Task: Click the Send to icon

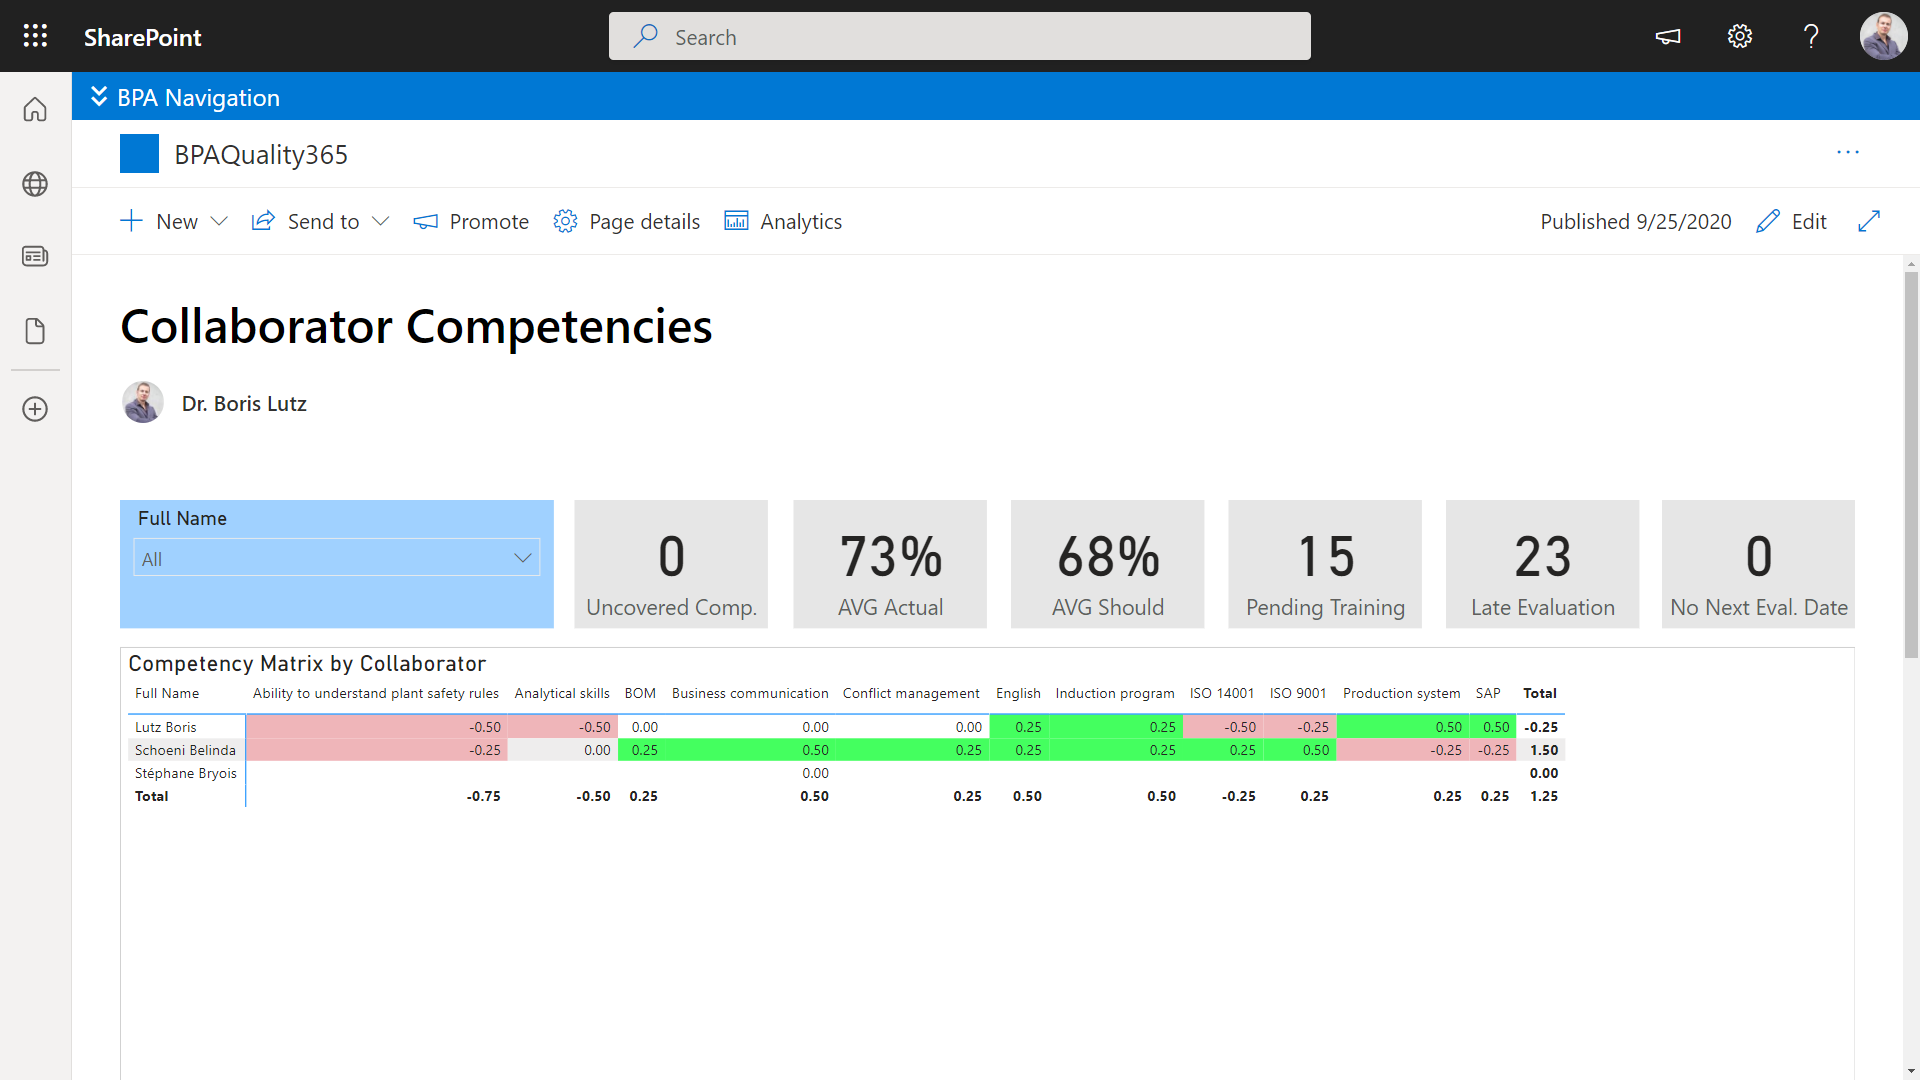Action: (x=261, y=220)
